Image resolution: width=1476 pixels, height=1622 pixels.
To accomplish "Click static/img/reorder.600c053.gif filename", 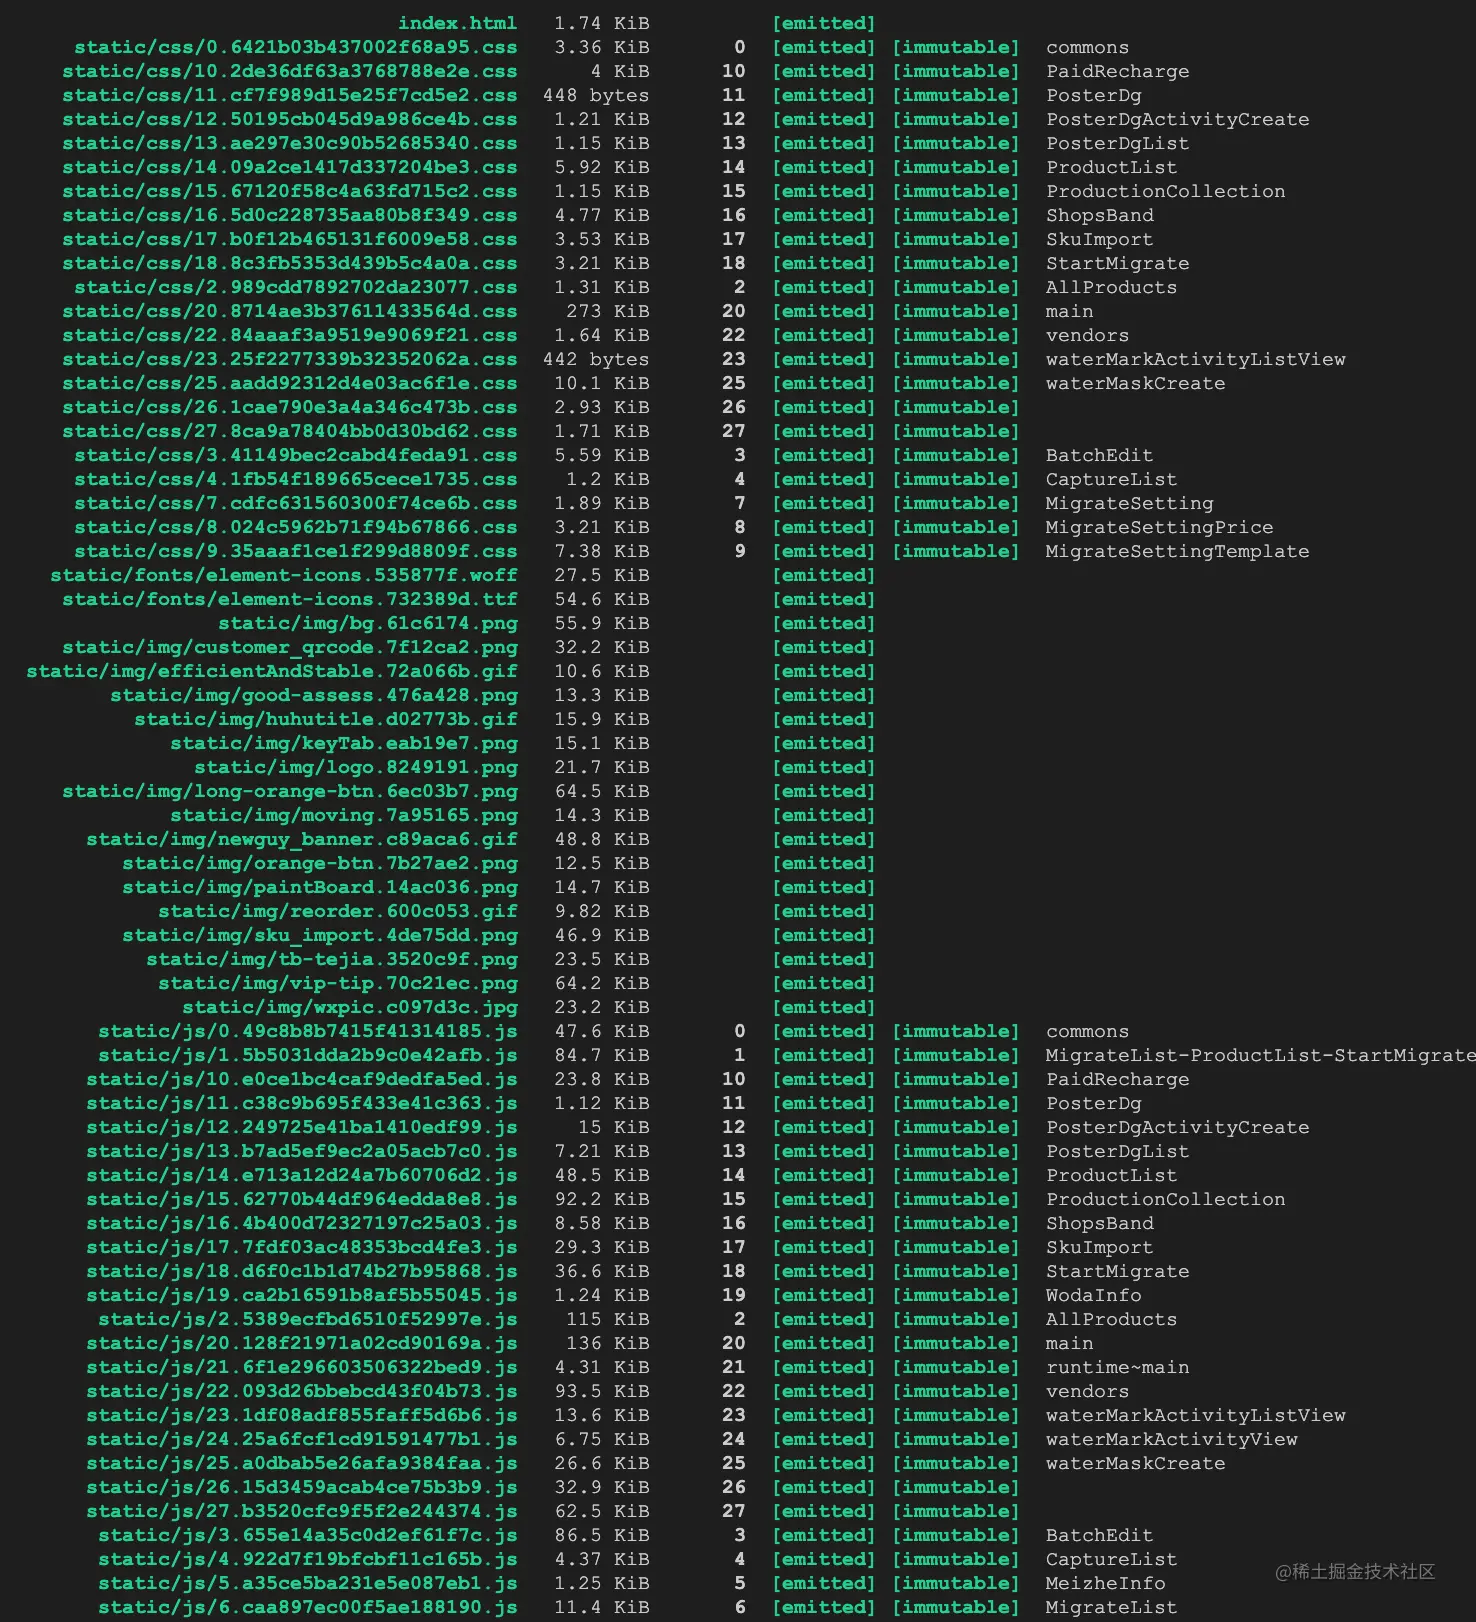I will (338, 911).
